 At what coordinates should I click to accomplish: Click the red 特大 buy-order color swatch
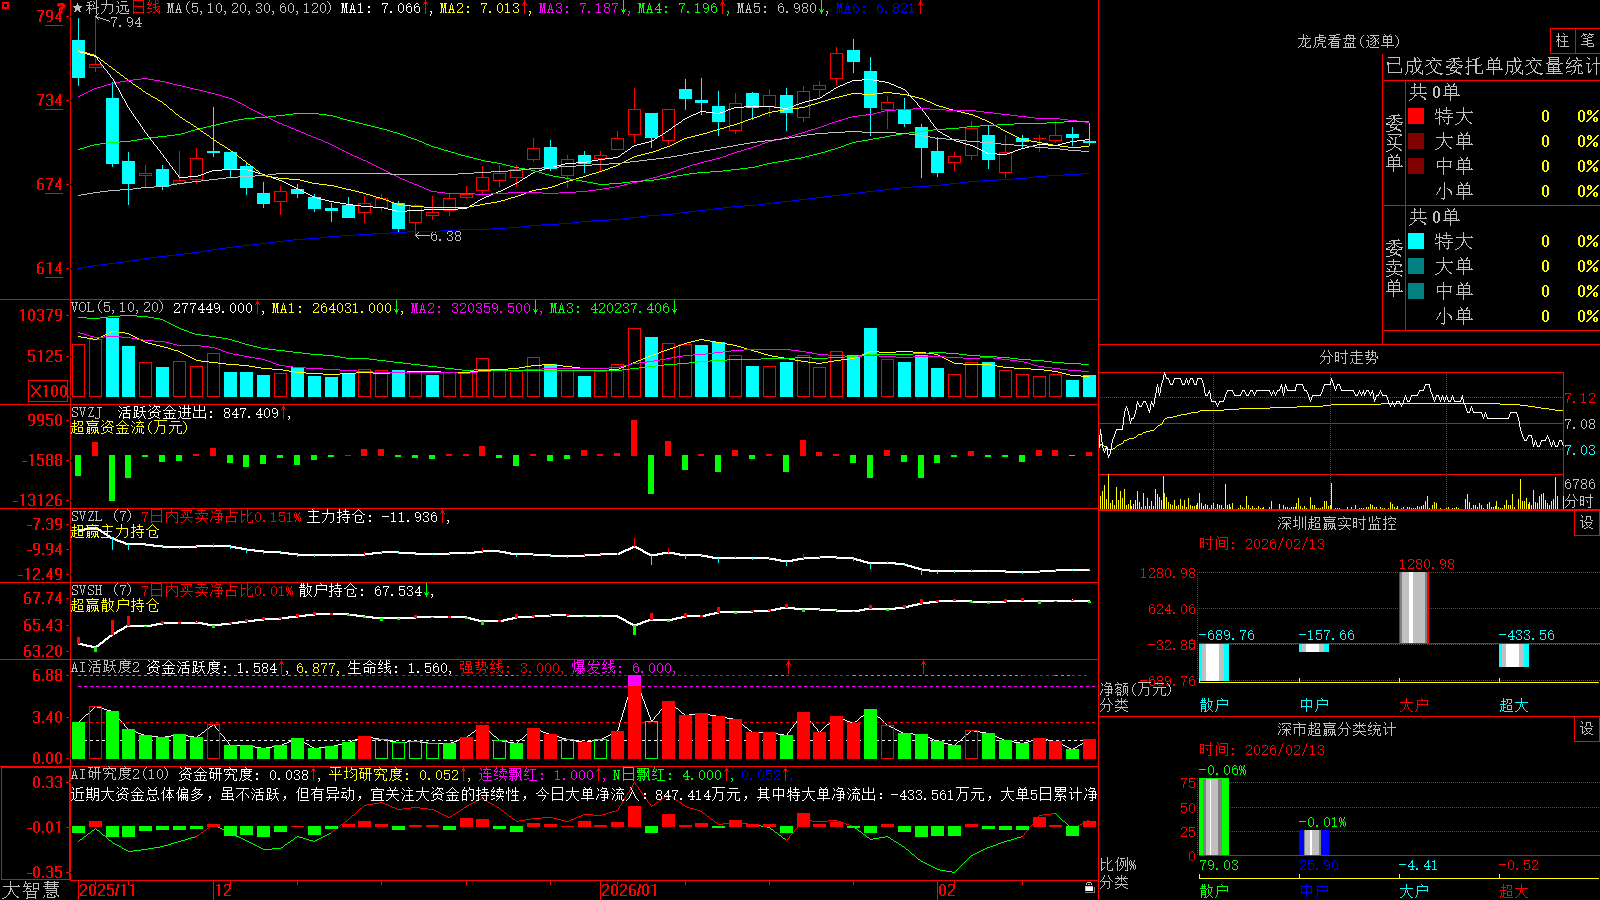[x=1416, y=116]
